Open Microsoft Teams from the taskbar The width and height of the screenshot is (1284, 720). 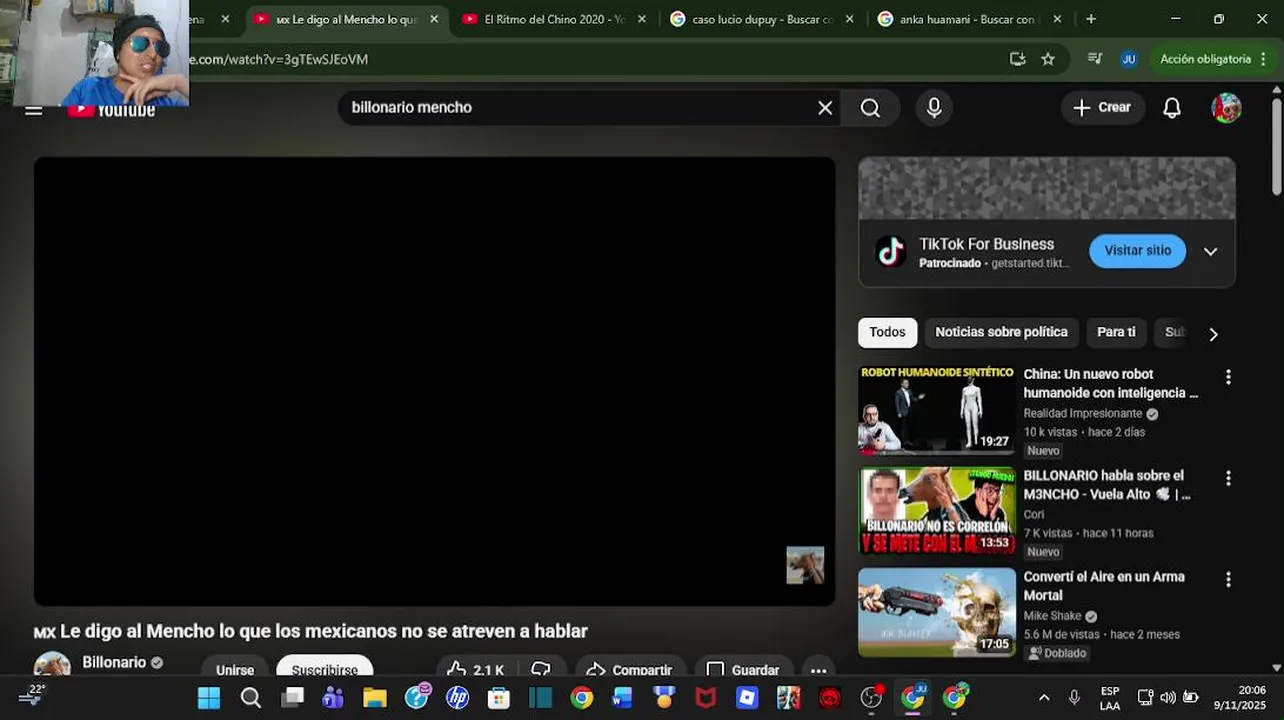[x=333, y=698]
